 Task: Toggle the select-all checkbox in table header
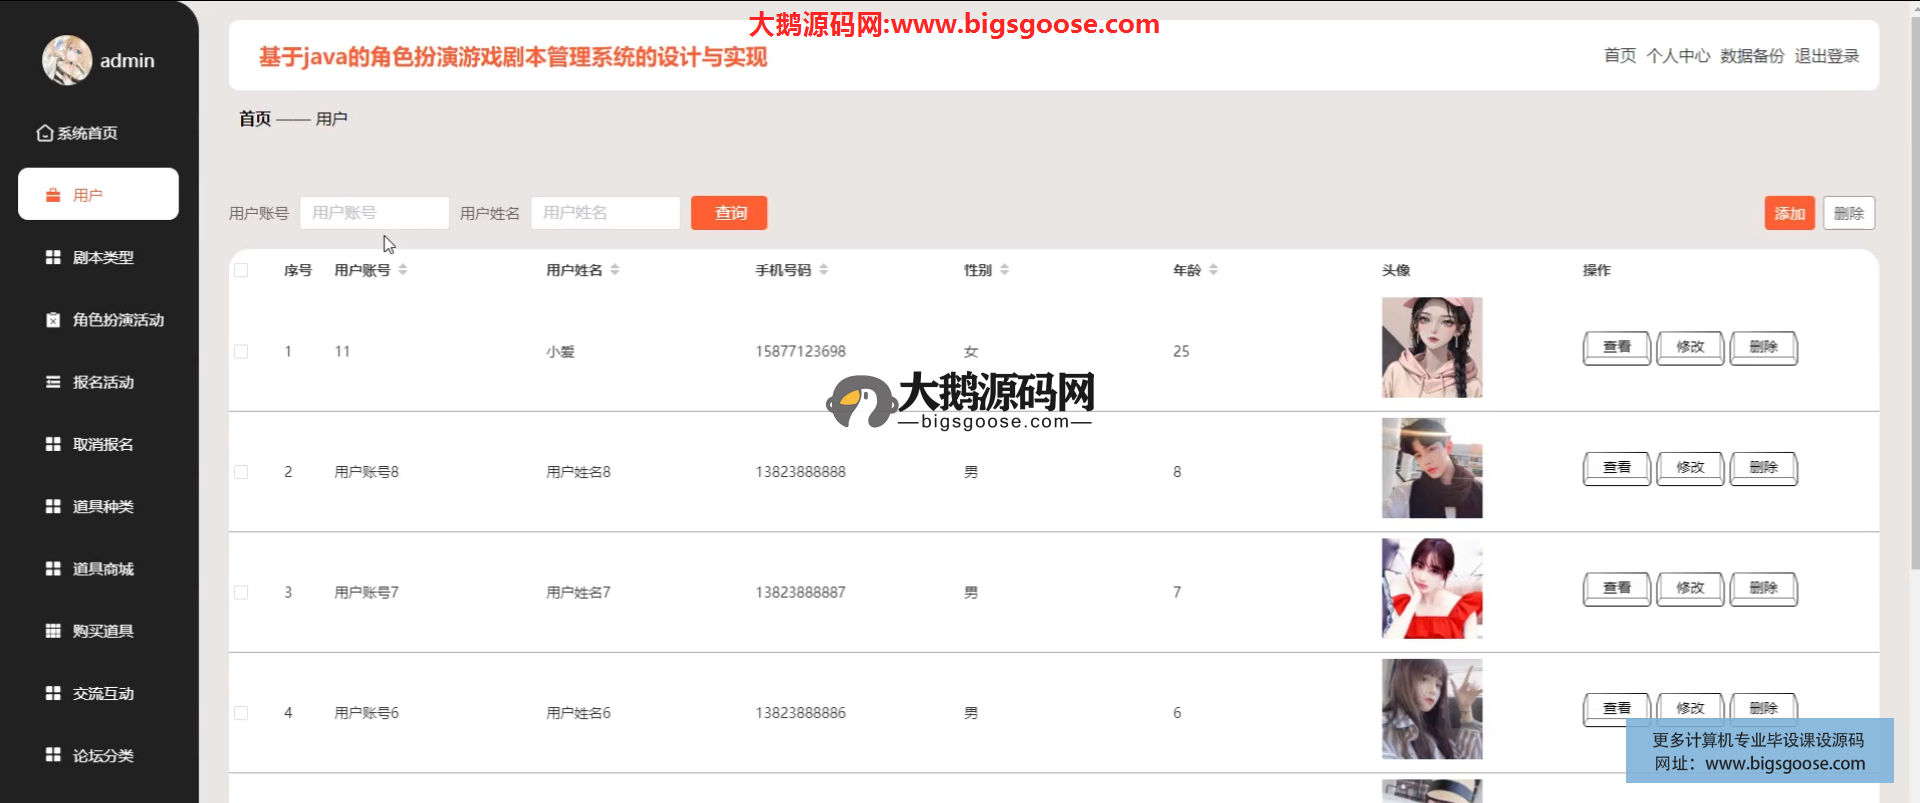point(241,270)
